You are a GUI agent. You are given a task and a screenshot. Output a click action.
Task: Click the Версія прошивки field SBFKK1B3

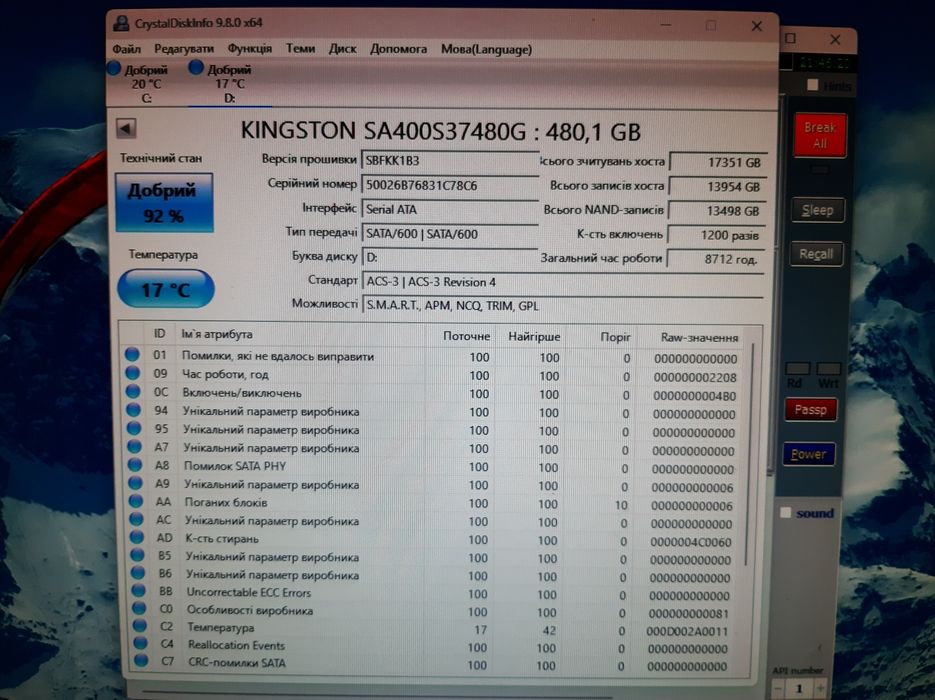[450, 160]
